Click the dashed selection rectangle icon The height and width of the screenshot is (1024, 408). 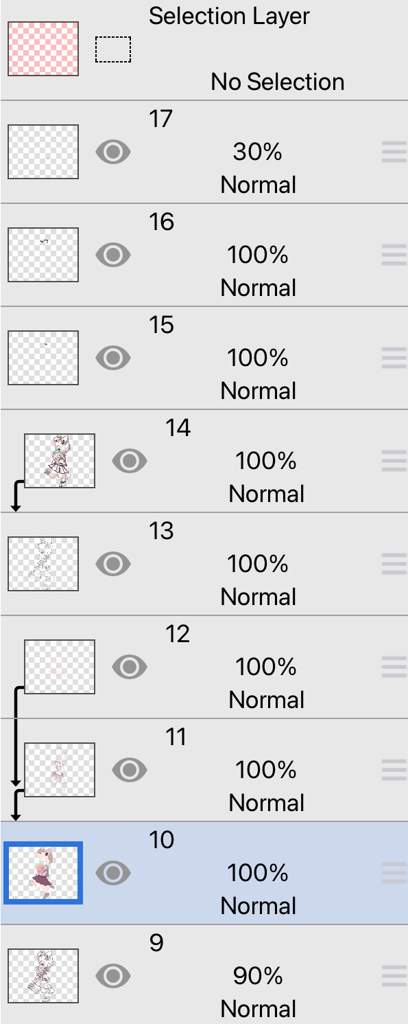pyautogui.click(x=113, y=50)
